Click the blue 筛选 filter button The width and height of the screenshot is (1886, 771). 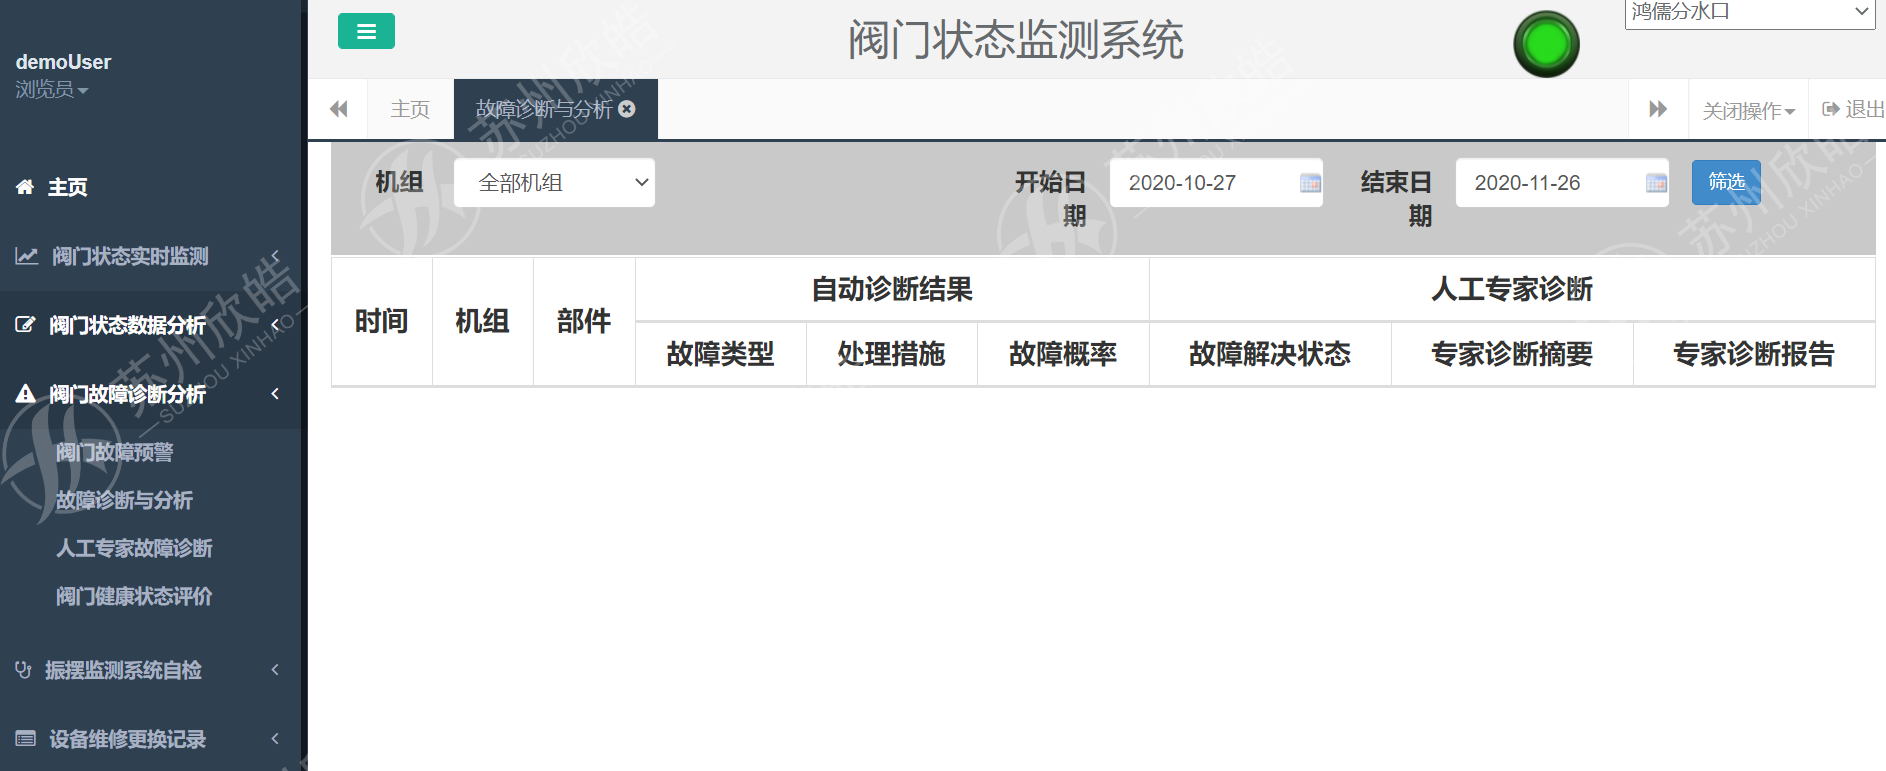click(1726, 182)
